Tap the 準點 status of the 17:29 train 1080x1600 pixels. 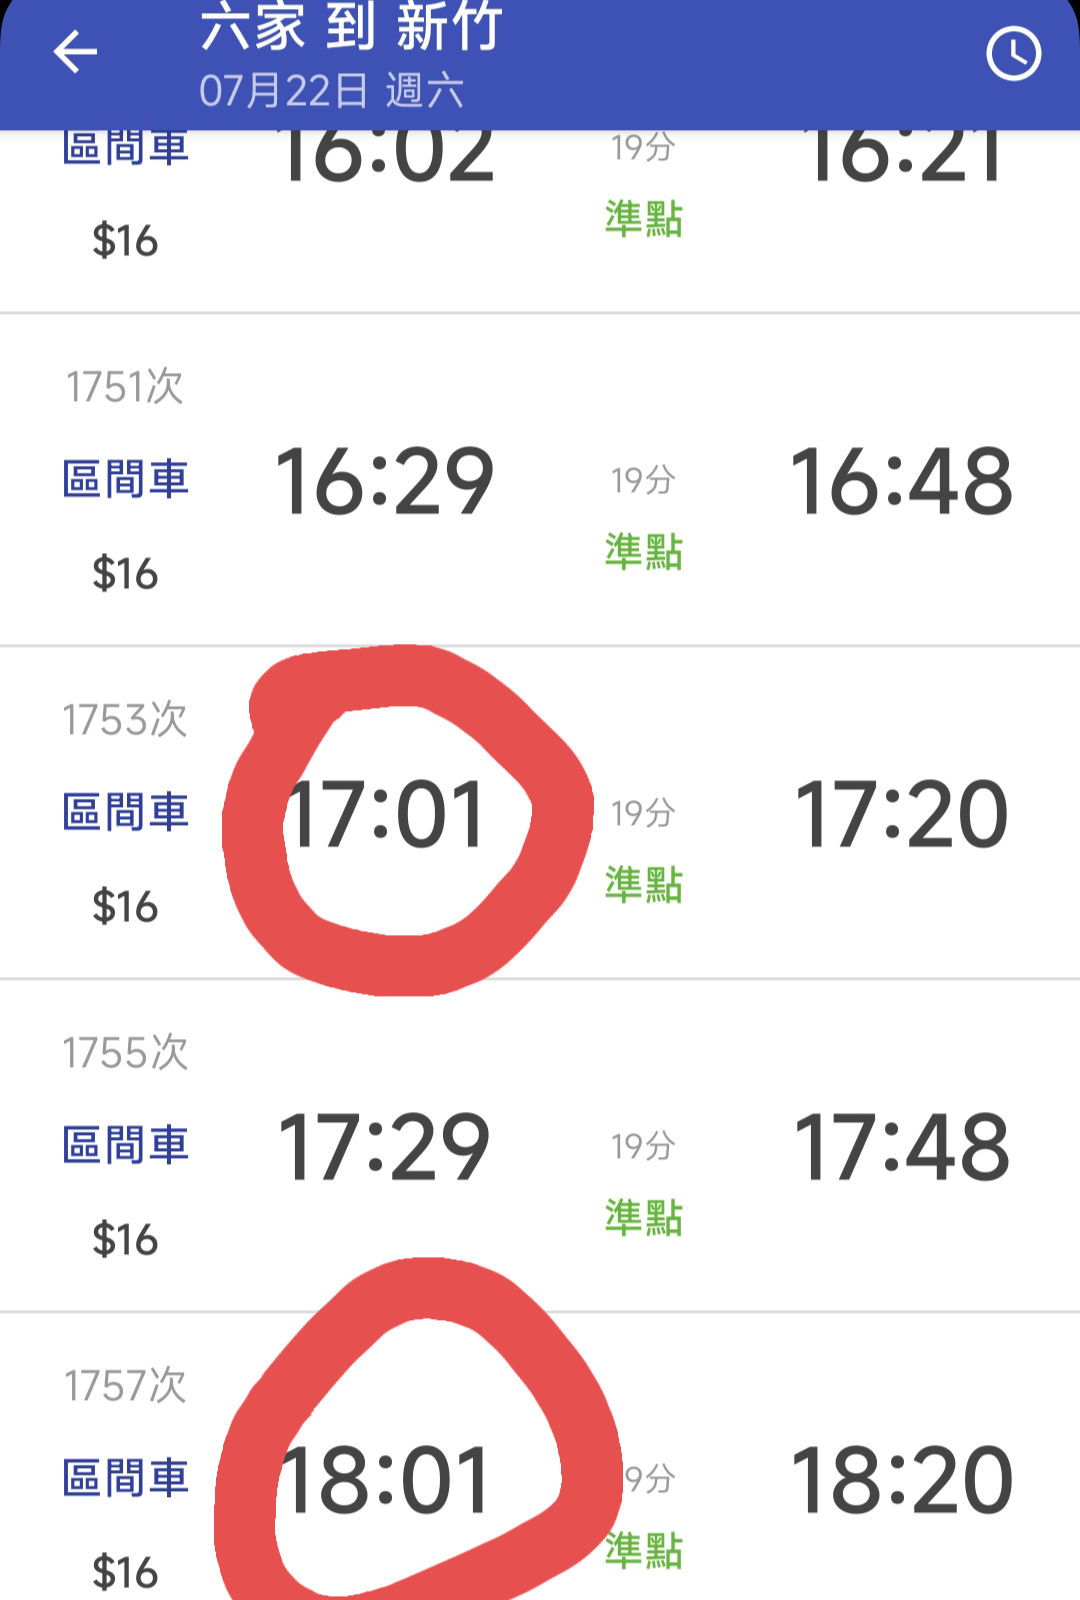coord(643,1218)
